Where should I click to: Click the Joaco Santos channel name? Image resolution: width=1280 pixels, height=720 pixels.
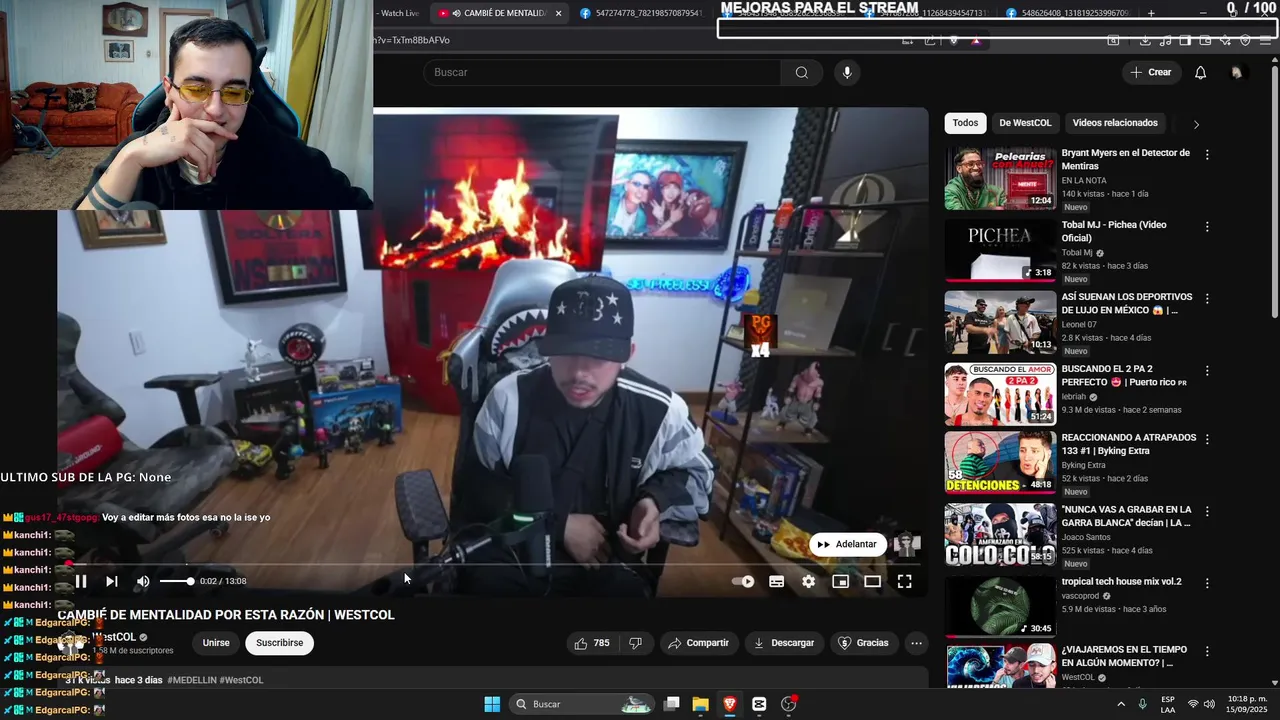coord(1090,537)
